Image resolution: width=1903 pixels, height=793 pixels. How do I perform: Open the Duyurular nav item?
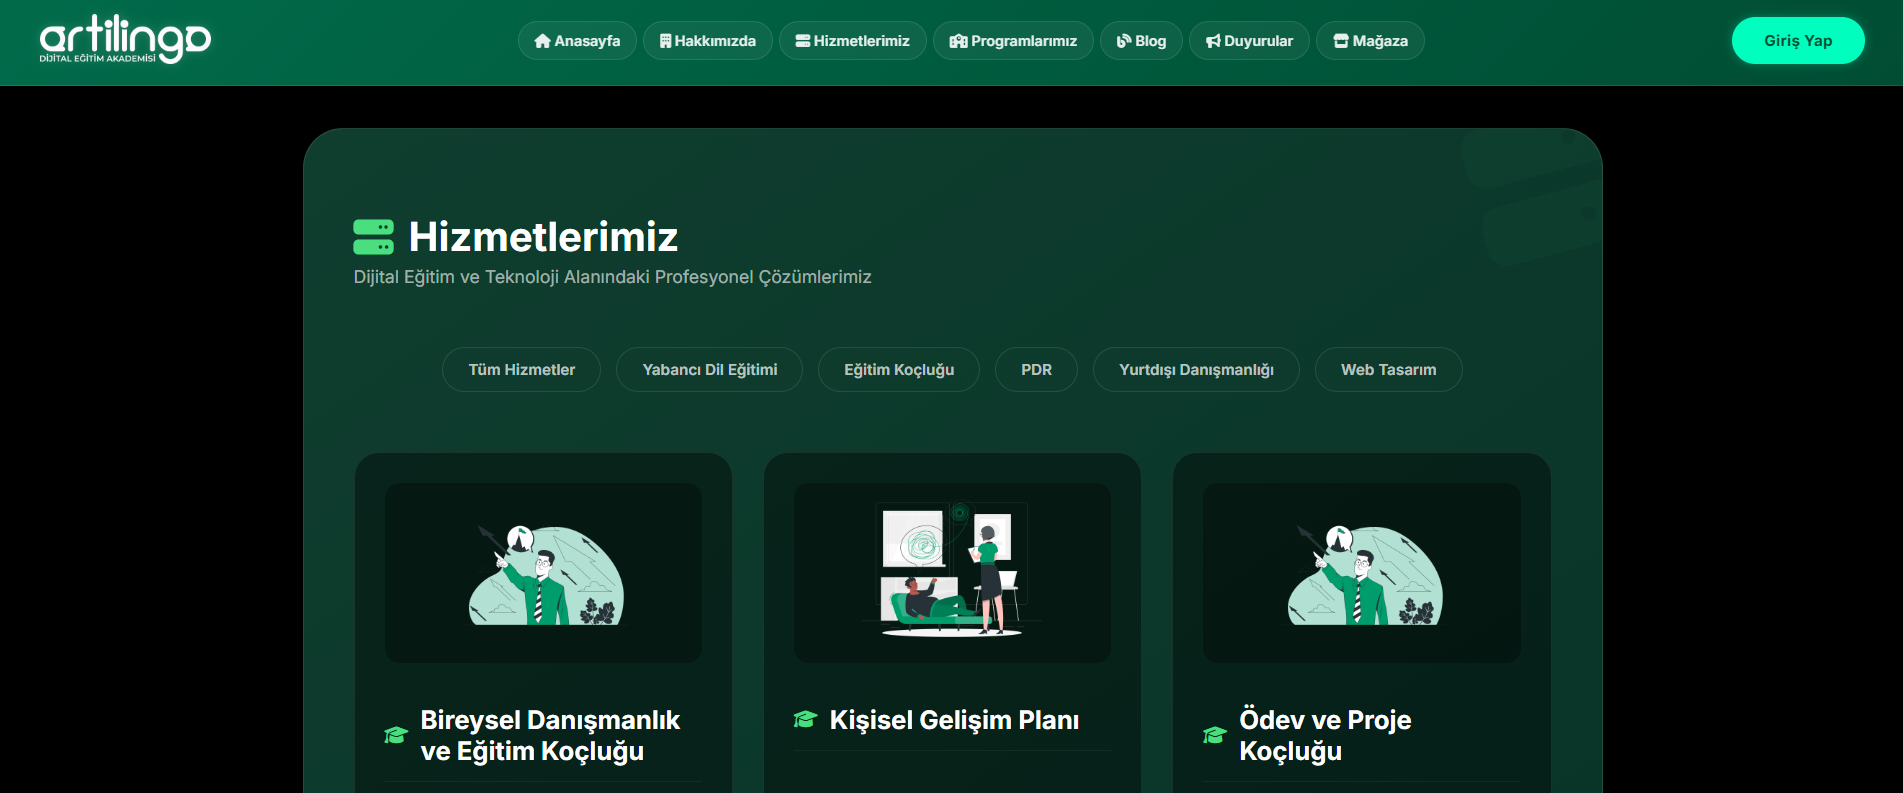click(x=1249, y=41)
